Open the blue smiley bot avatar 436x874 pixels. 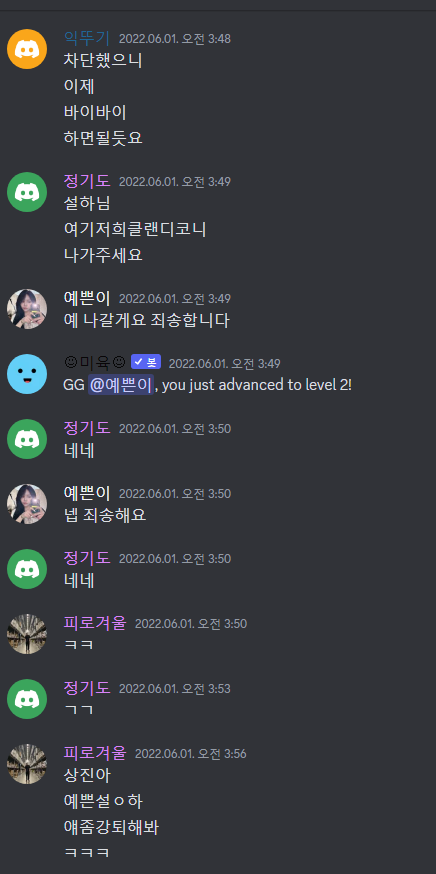click(27, 374)
